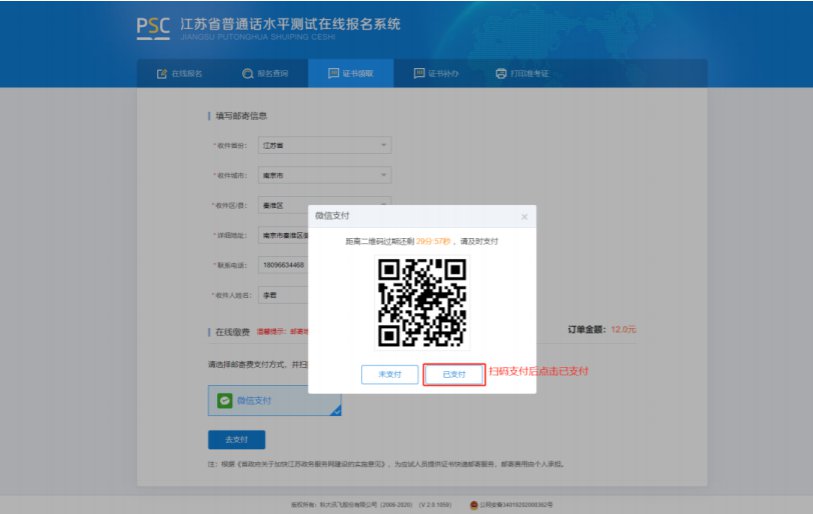Select the 微信支付 payment method option
813x514 pixels.
[274, 400]
